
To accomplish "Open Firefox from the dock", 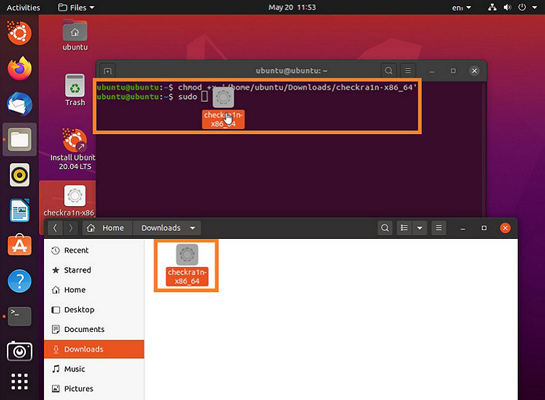I will 20,68.
